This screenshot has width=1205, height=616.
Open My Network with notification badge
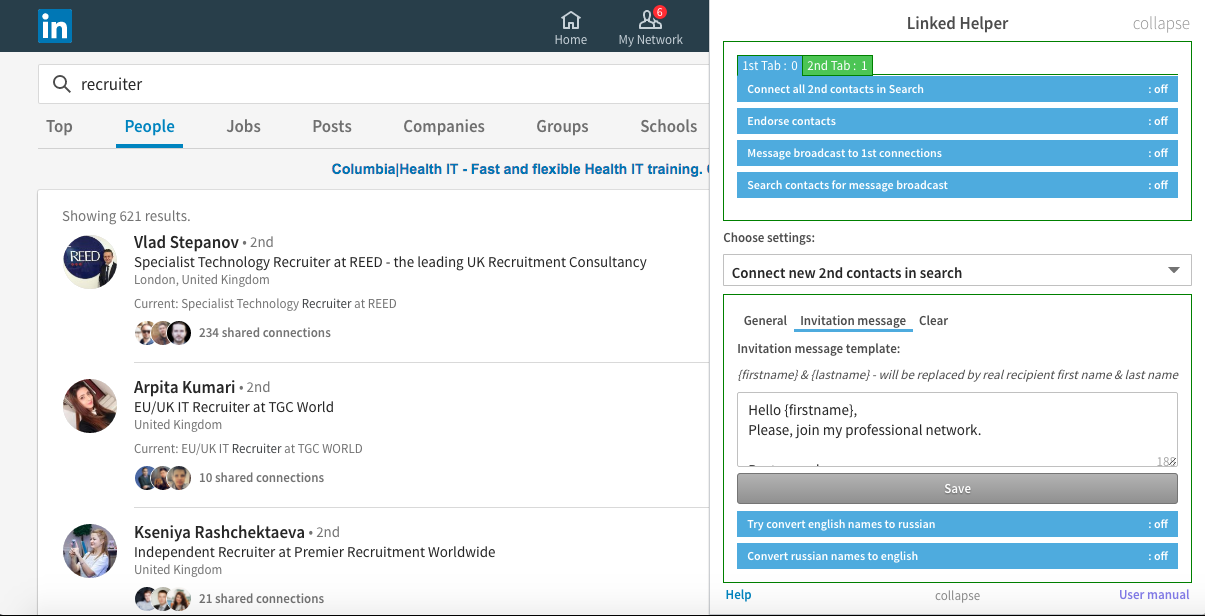click(x=650, y=28)
